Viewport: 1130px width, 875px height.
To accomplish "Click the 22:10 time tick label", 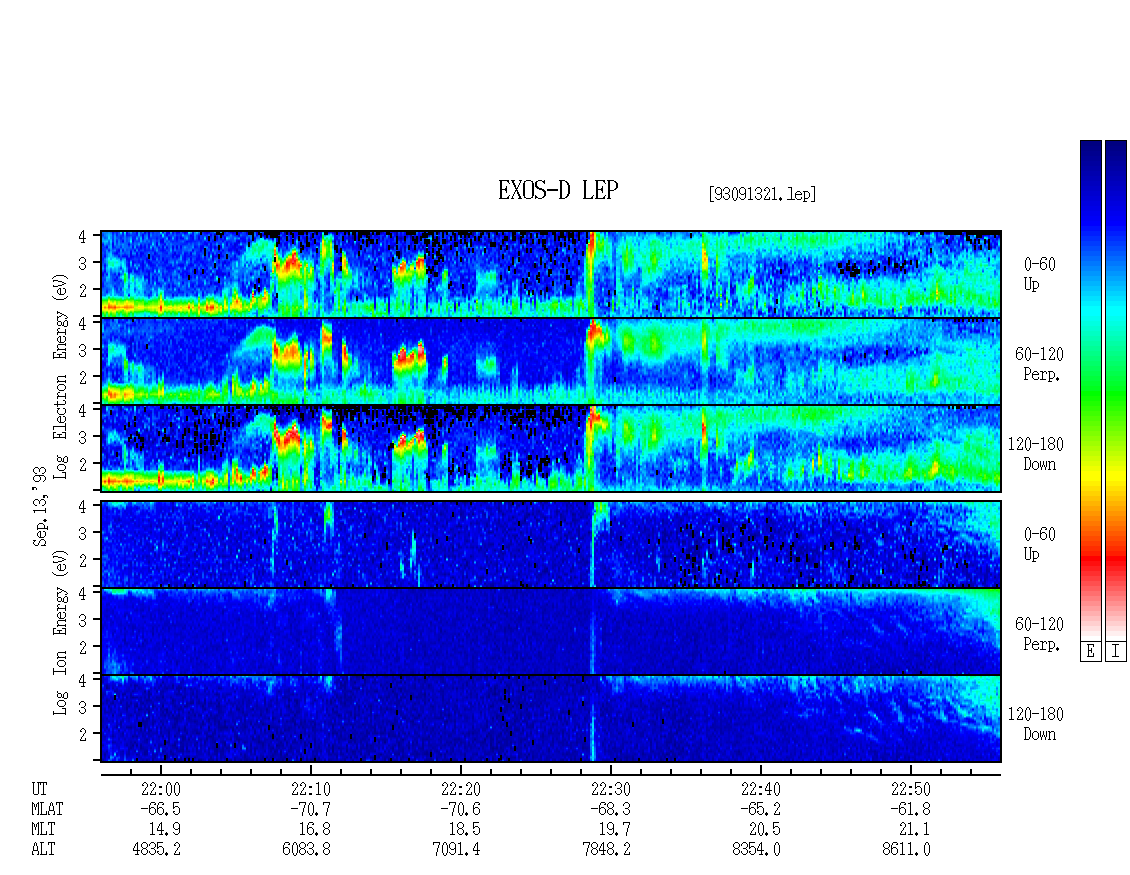I will tap(311, 789).
